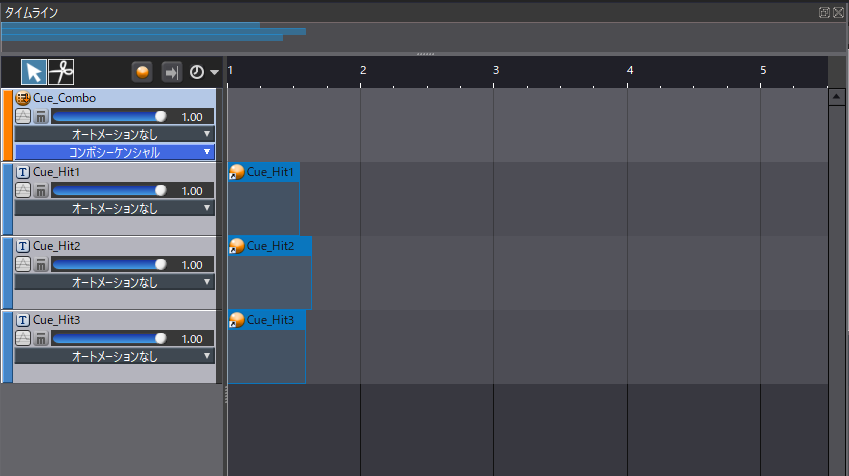Click the blue Cue_Hit1 track color strip
849x476 pixels.
coord(8,199)
